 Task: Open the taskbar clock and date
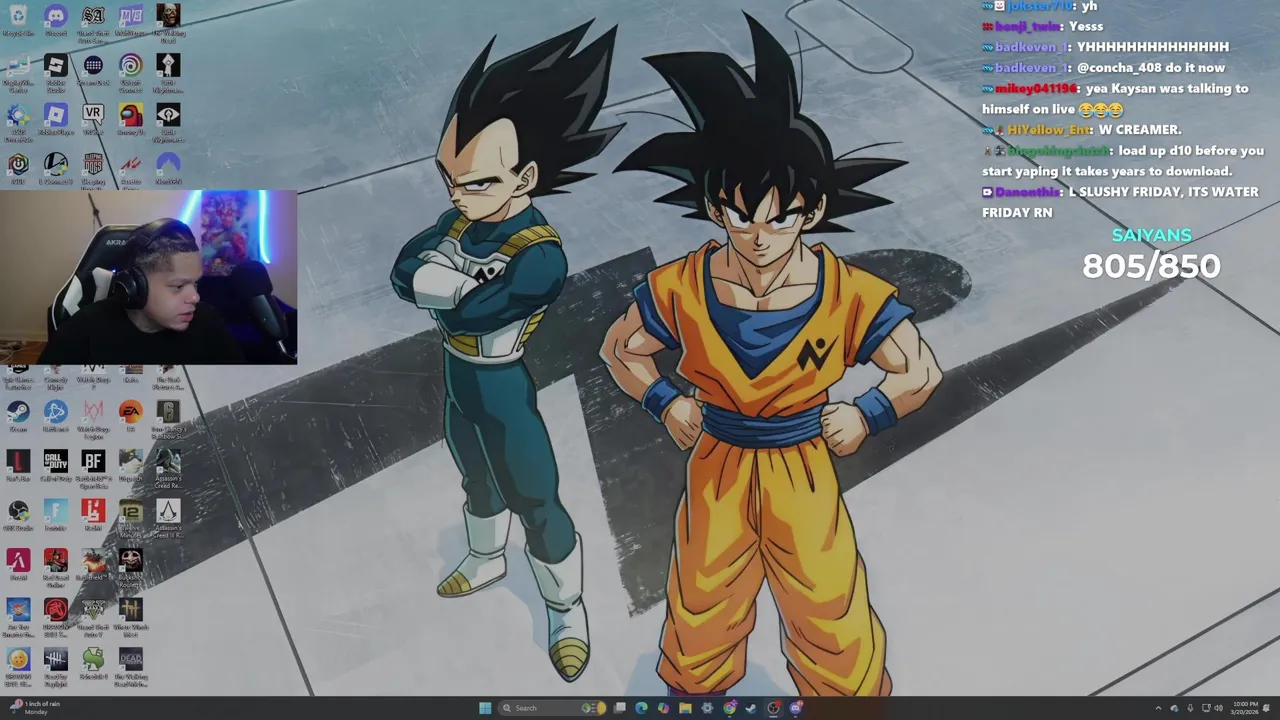pyautogui.click(x=1246, y=708)
